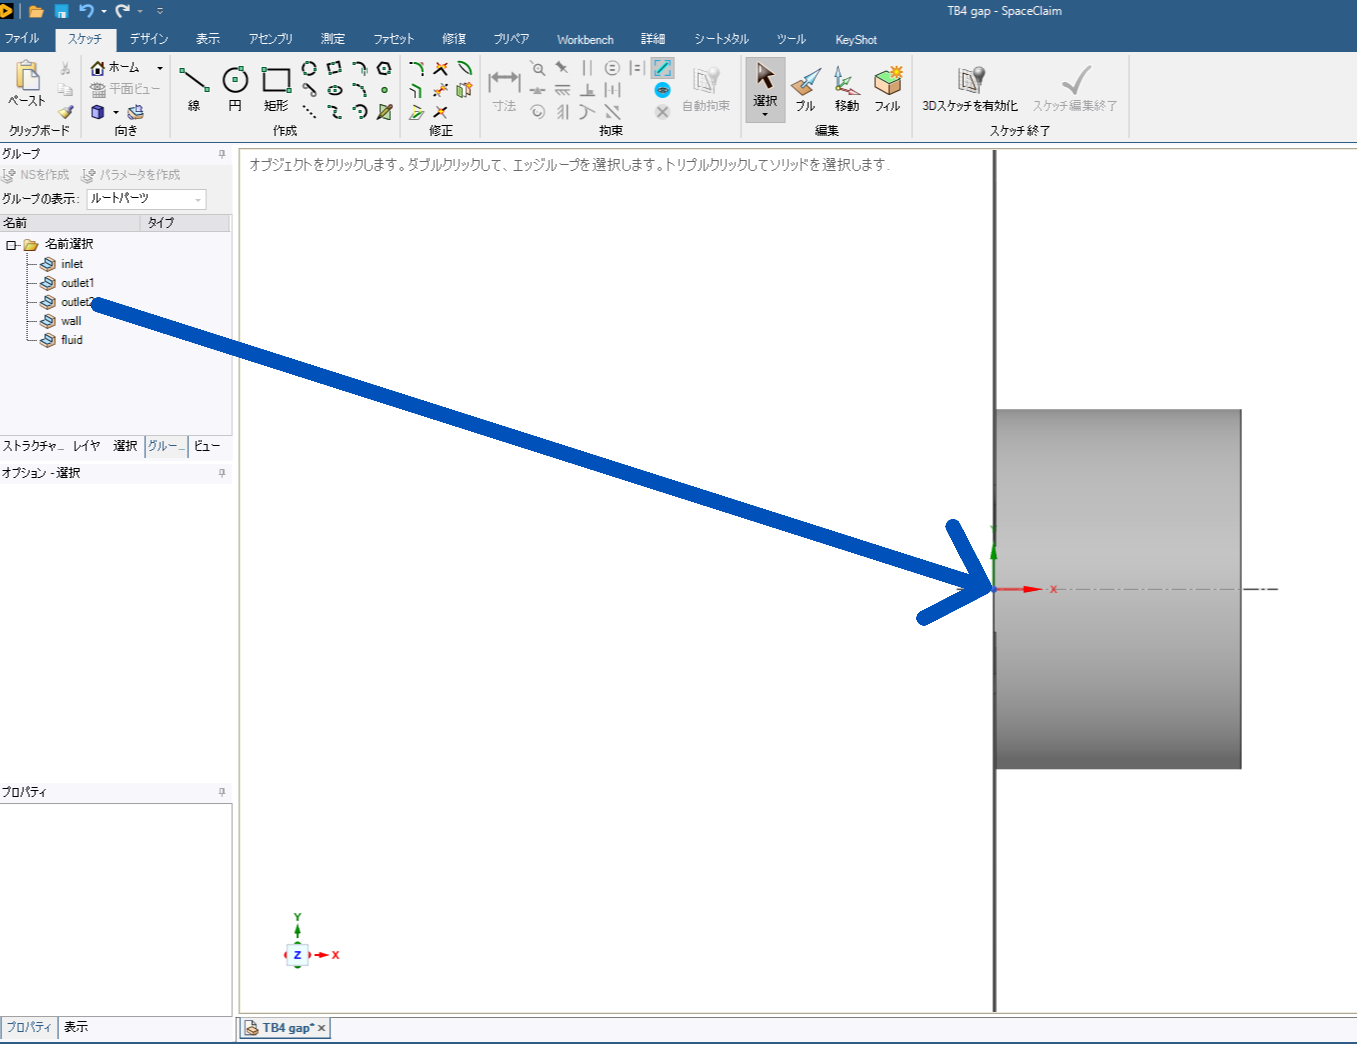Open the 測定 ribbon tab
This screenshot has width=1357, height=1044.
click(333, 39)
